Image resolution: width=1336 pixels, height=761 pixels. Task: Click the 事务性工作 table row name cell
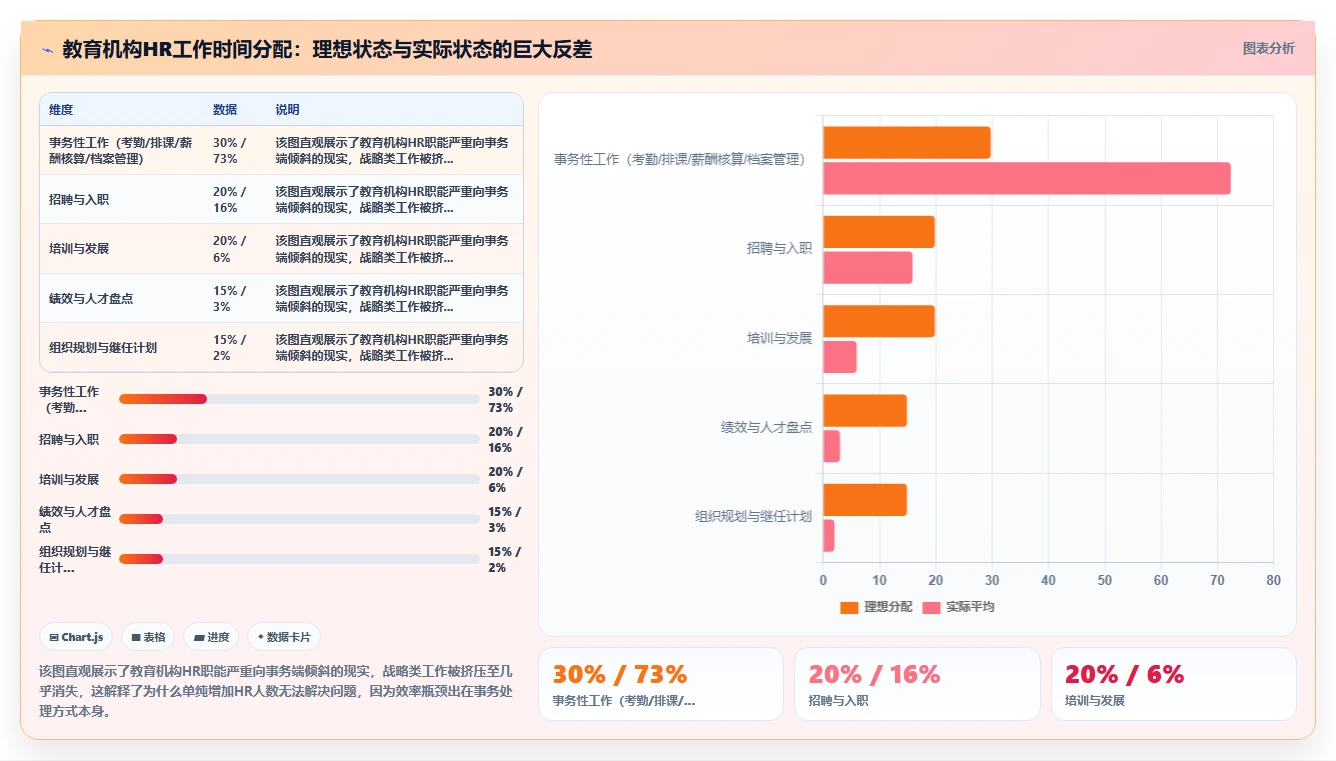pos(121,151)
